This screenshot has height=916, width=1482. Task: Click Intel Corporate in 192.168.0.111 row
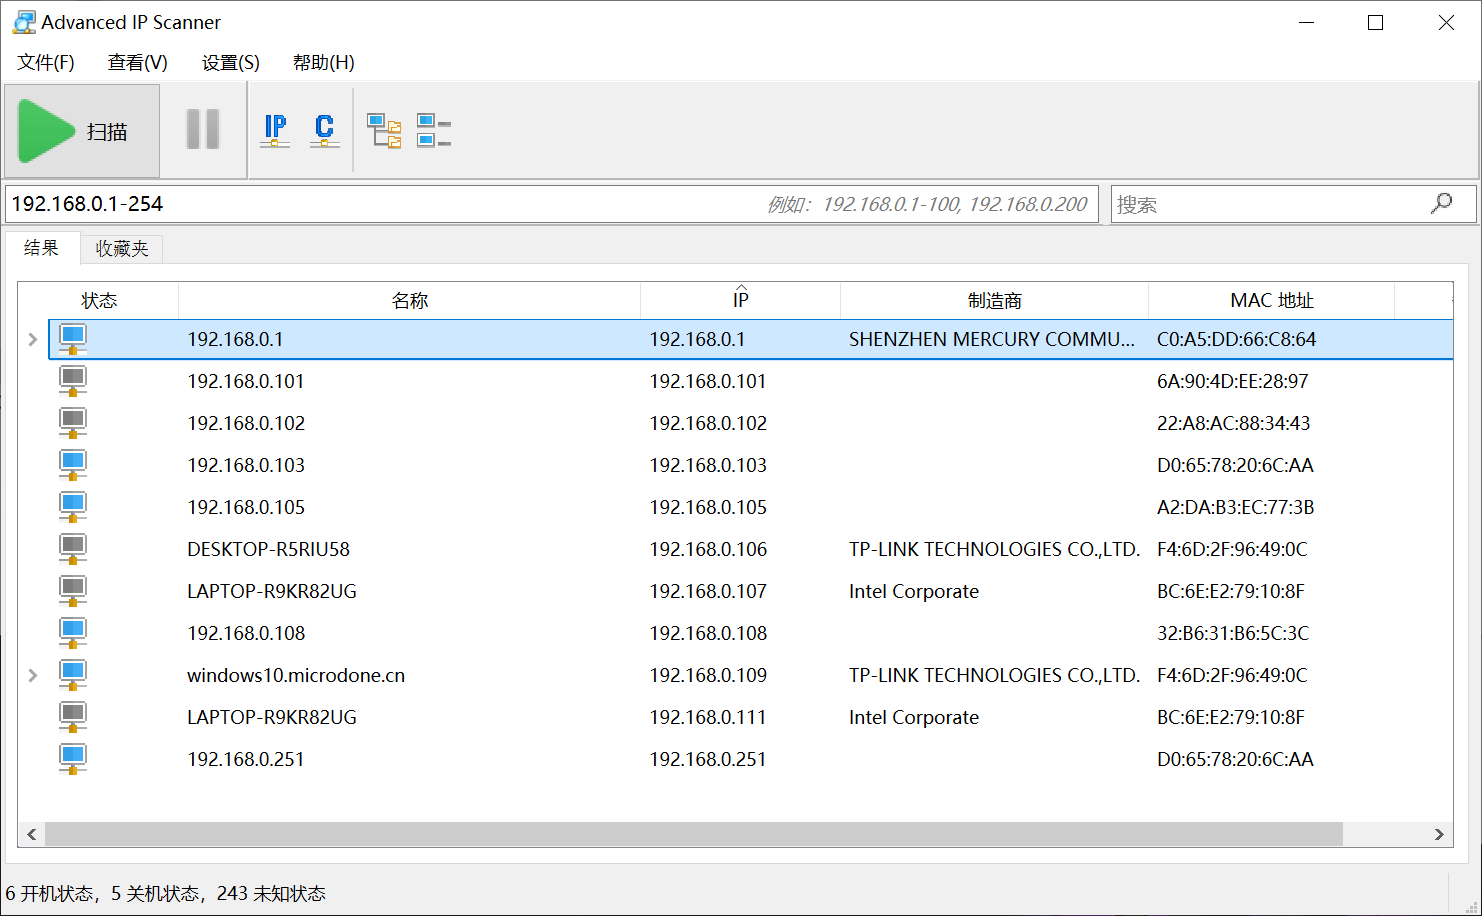914,717
